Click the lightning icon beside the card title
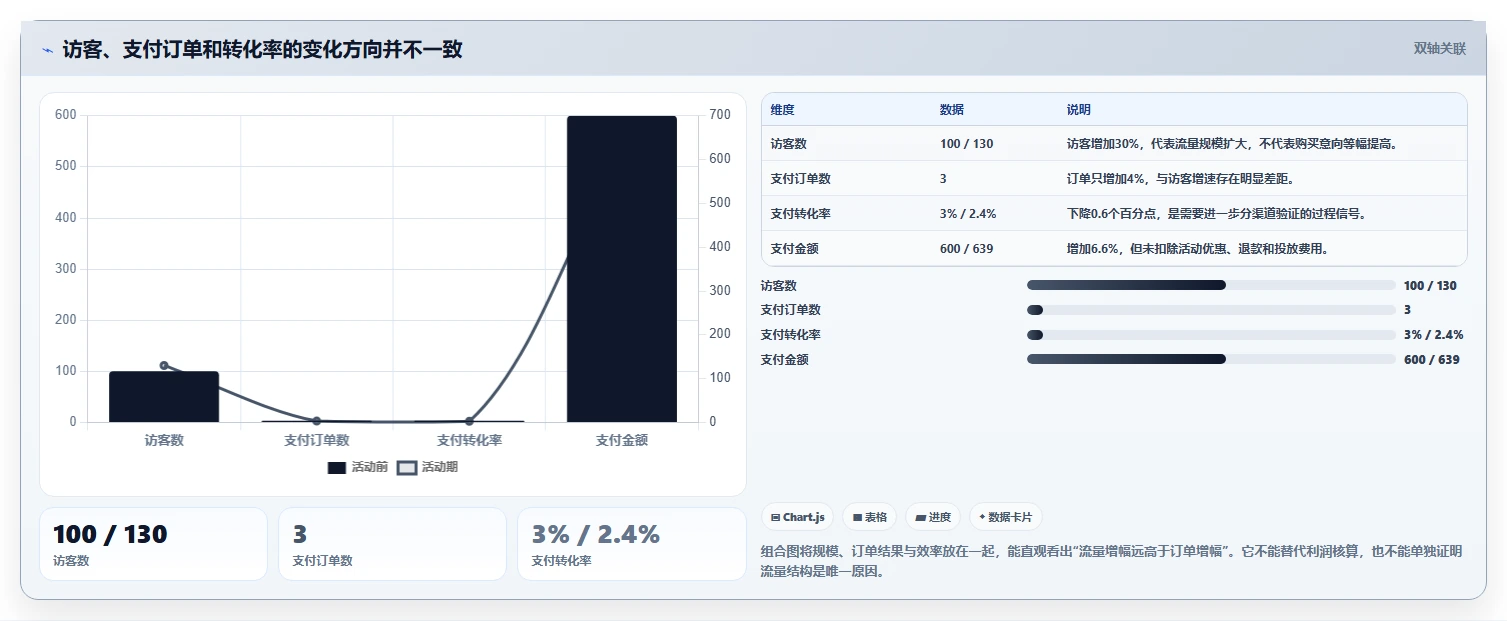The height and width of the screenshot is (621, 1507). (x=47, y=50)
